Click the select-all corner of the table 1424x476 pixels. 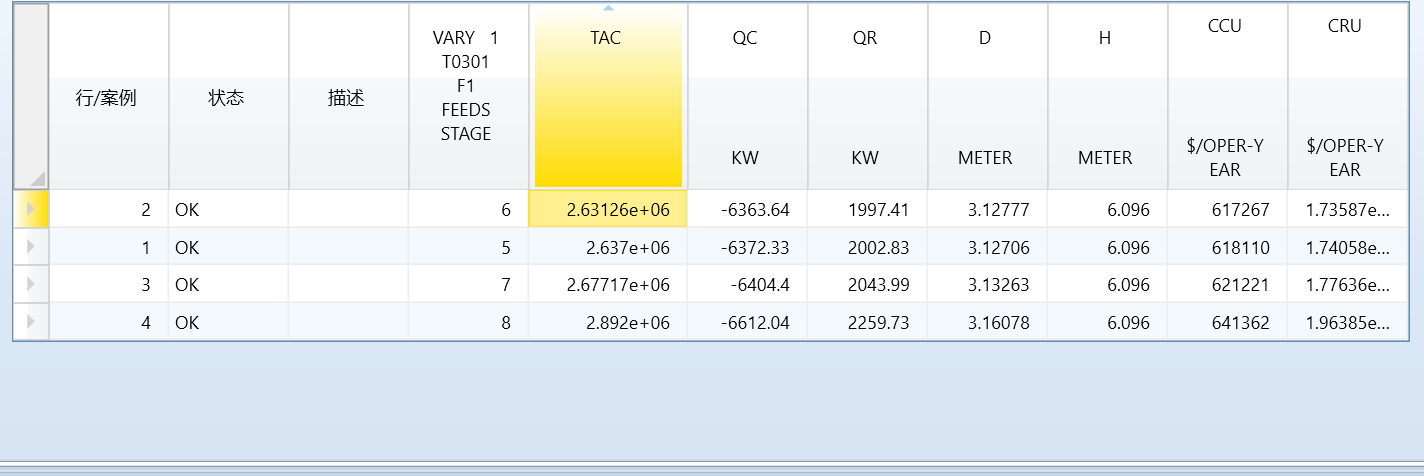pos(31,96)
